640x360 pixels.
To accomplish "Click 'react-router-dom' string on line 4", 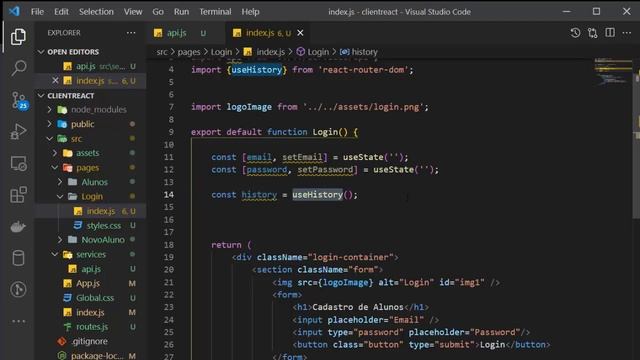I will 365,70.
